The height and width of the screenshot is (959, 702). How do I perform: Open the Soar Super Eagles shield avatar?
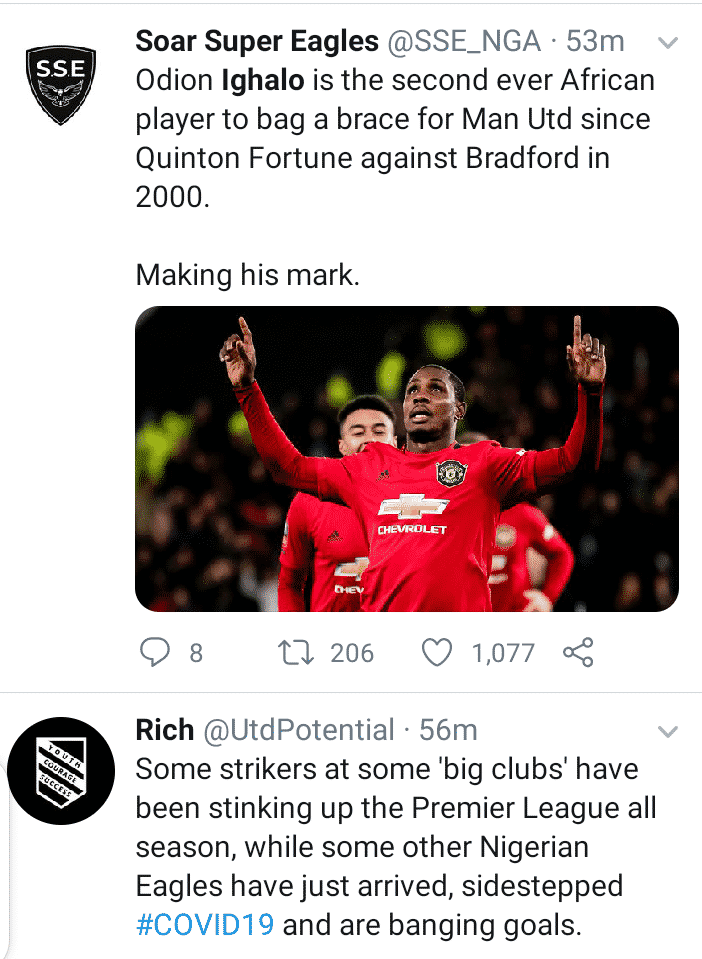pos(61,77)
